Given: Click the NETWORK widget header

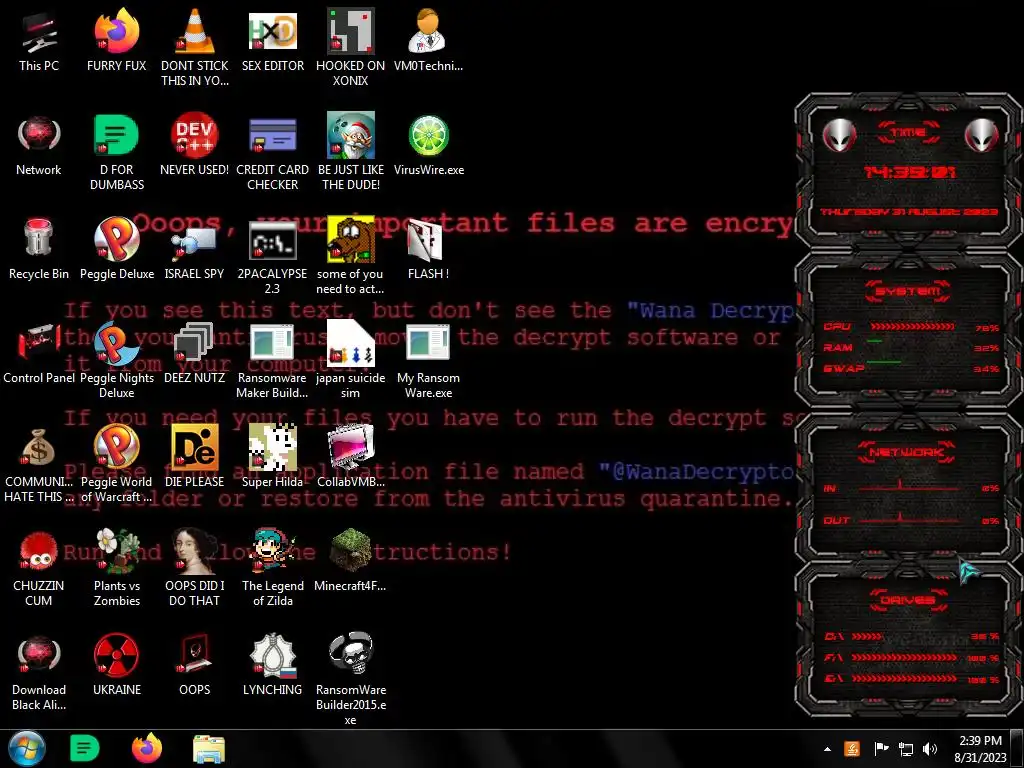Looking at the screenshot, I should (907, 452).
